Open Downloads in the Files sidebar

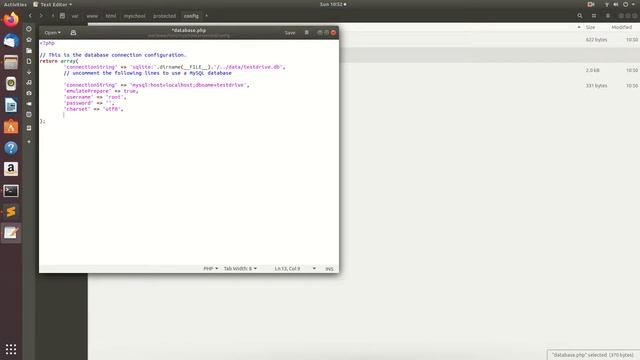(29, 72)
